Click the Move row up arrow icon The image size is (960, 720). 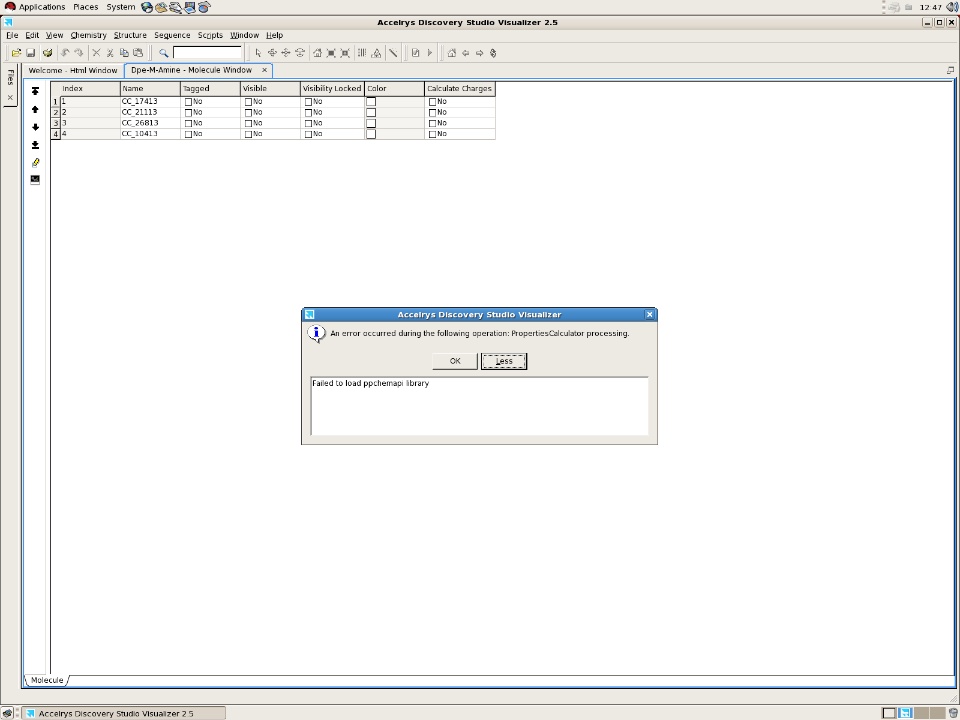click(36, 110)
